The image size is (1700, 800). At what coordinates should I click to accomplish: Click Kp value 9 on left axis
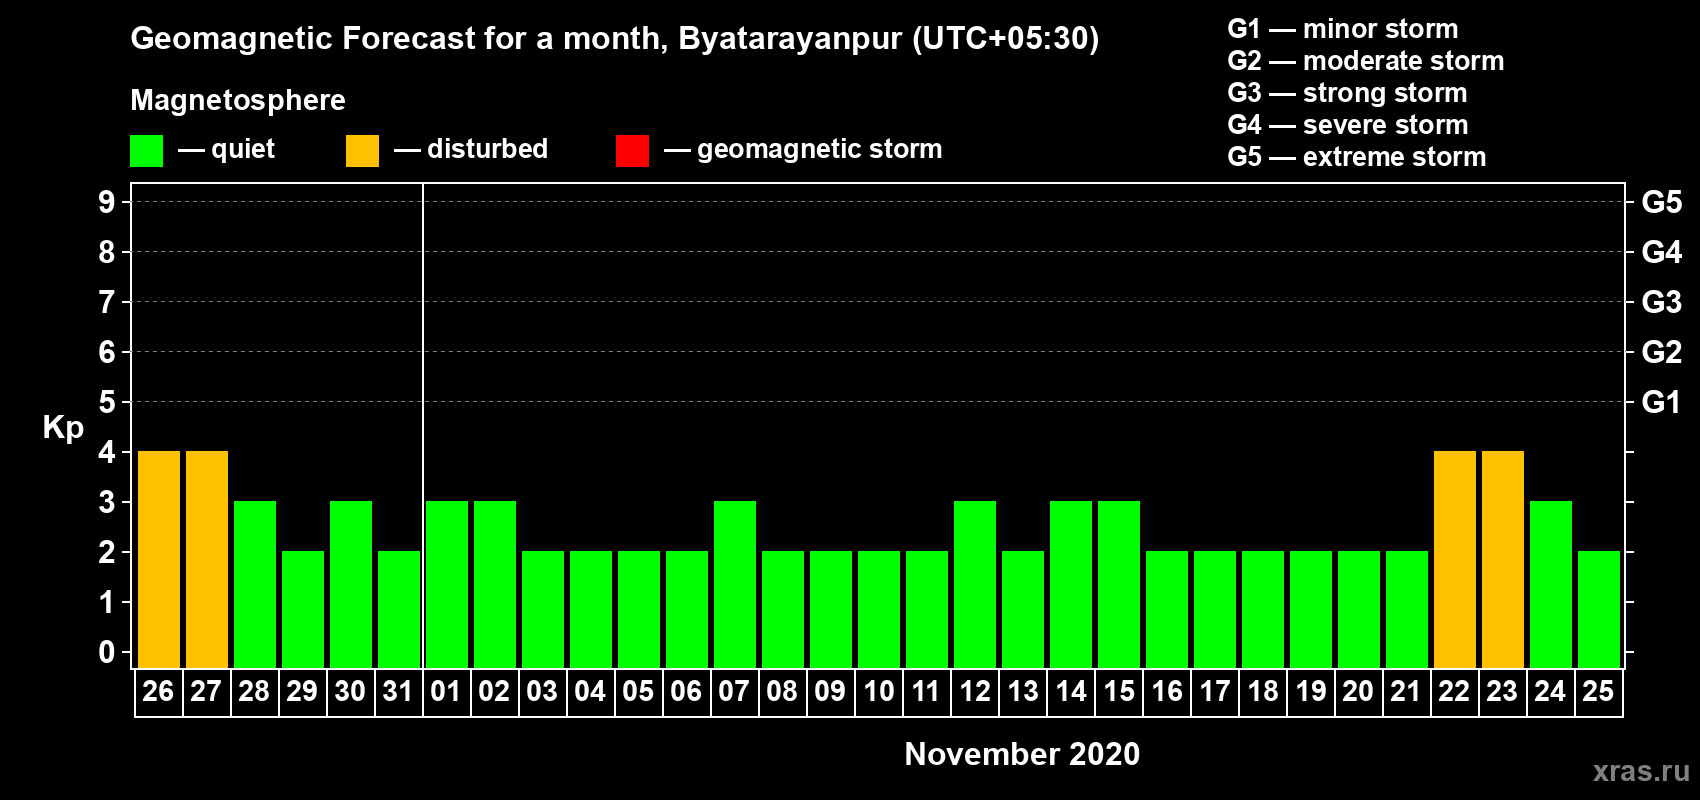click(x=107, y=202)
